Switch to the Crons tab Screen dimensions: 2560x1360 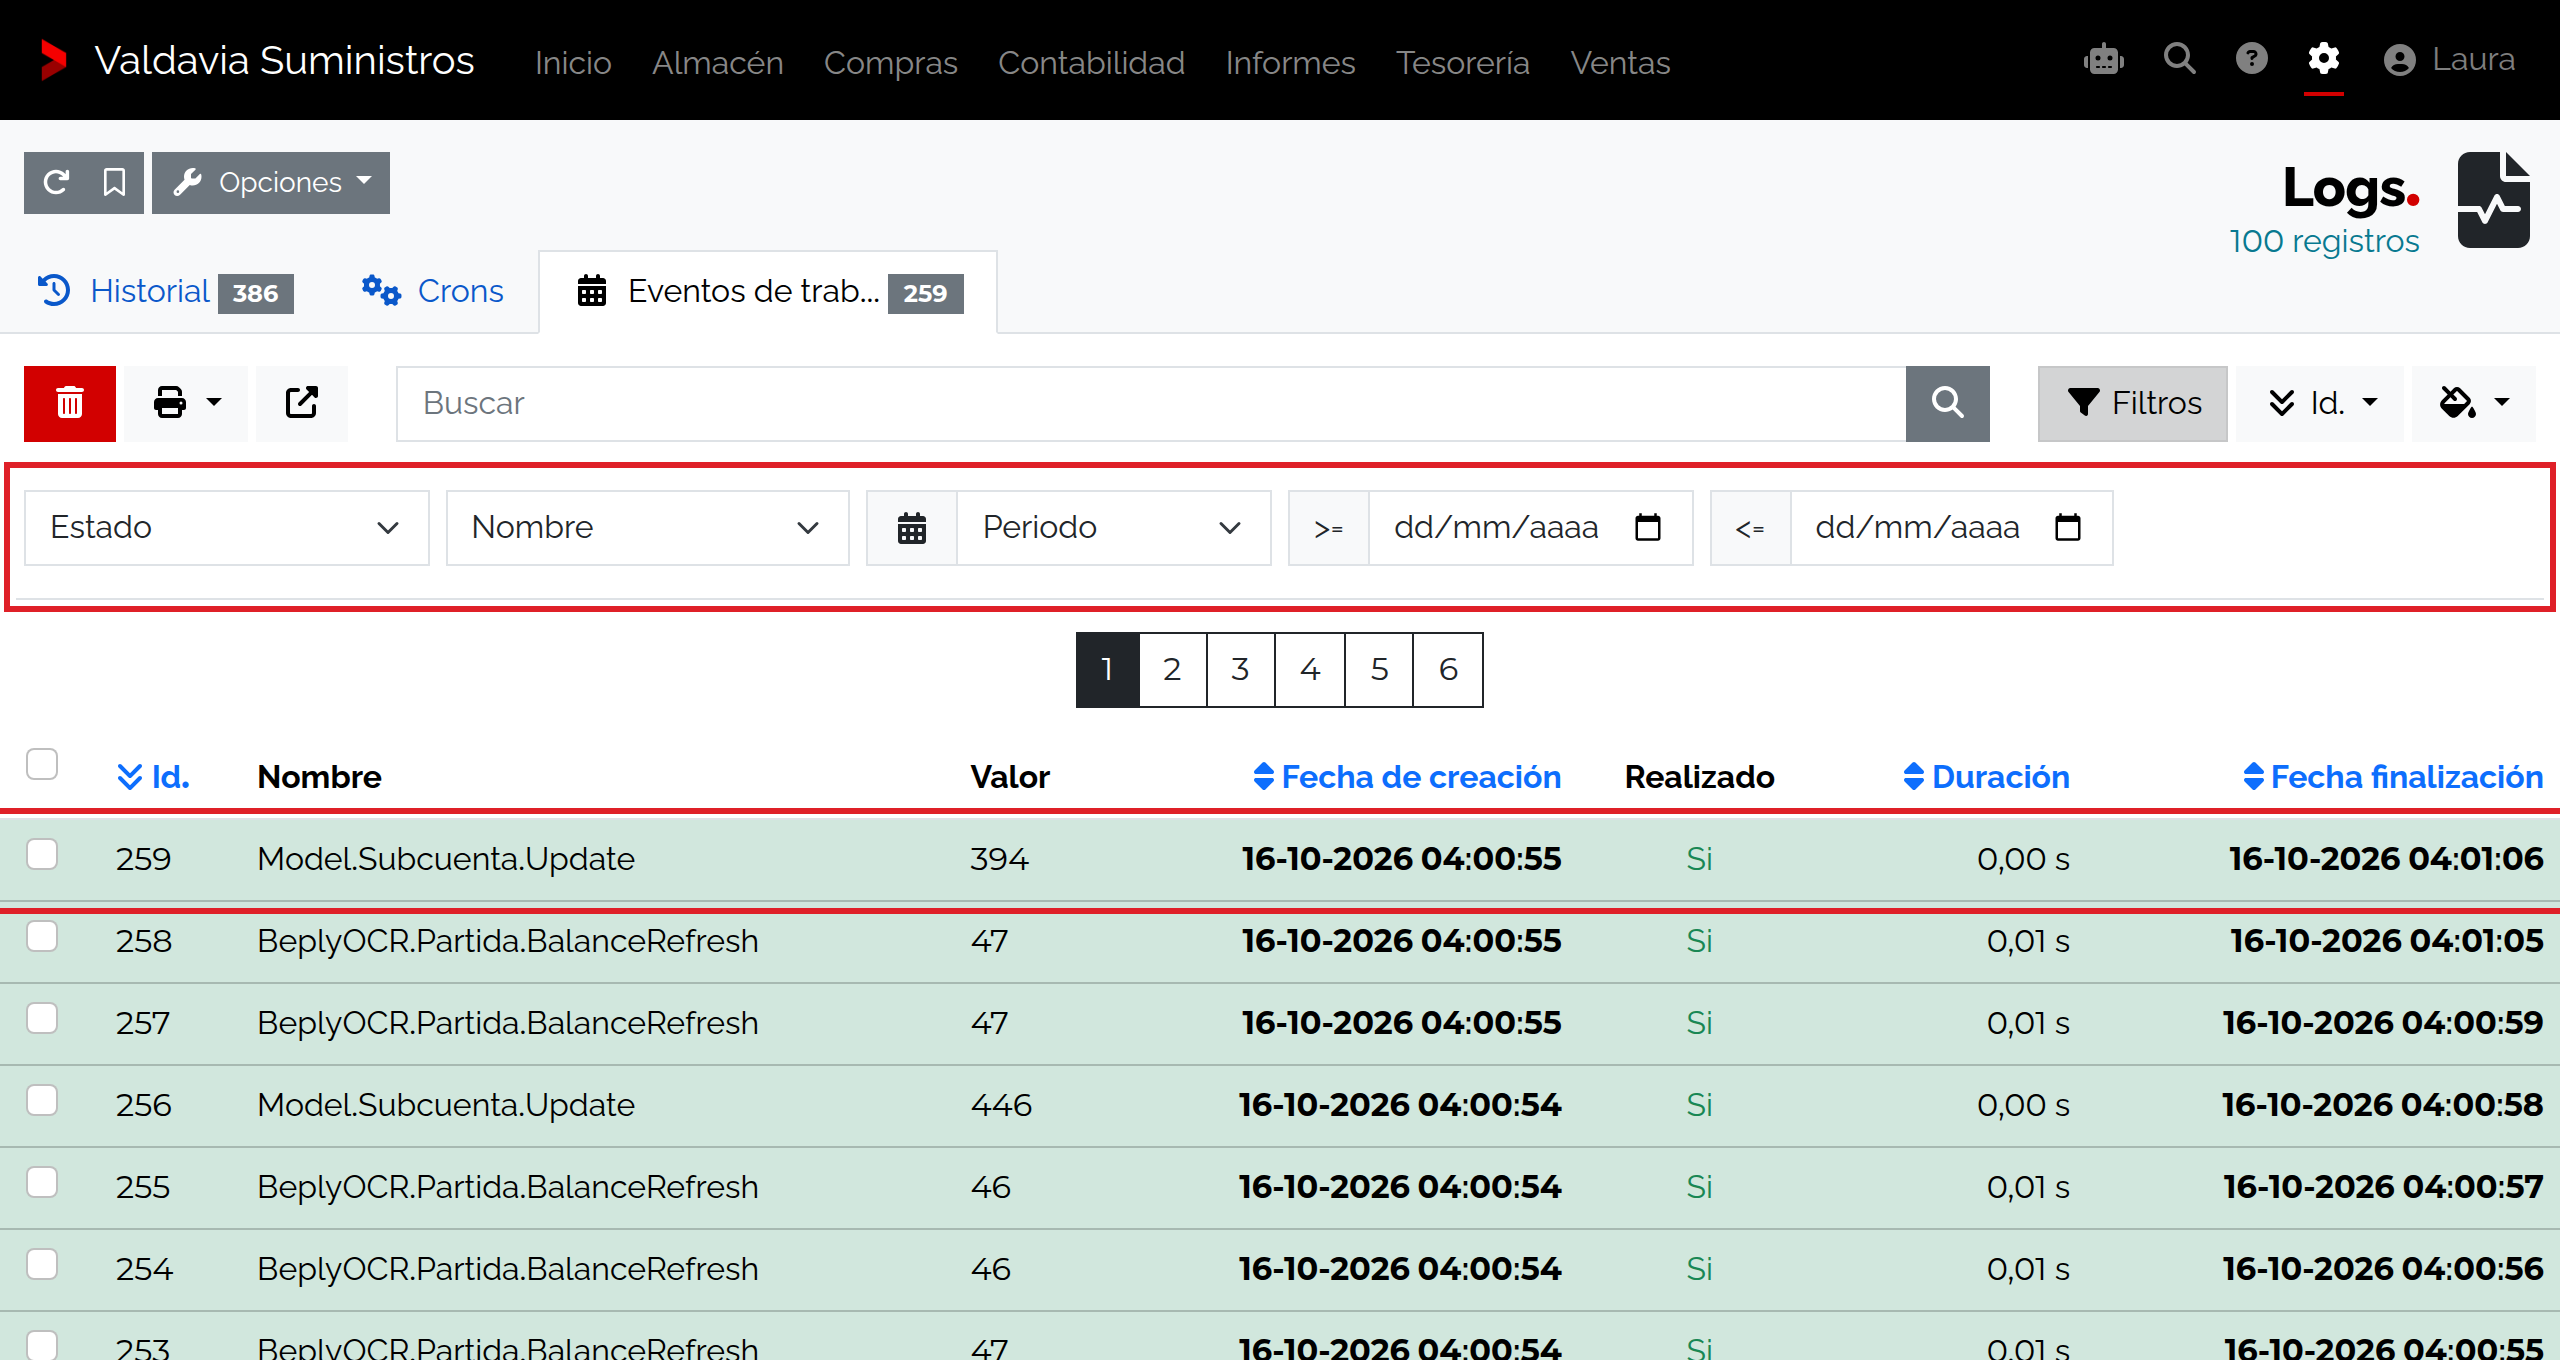tap(433, 292)
